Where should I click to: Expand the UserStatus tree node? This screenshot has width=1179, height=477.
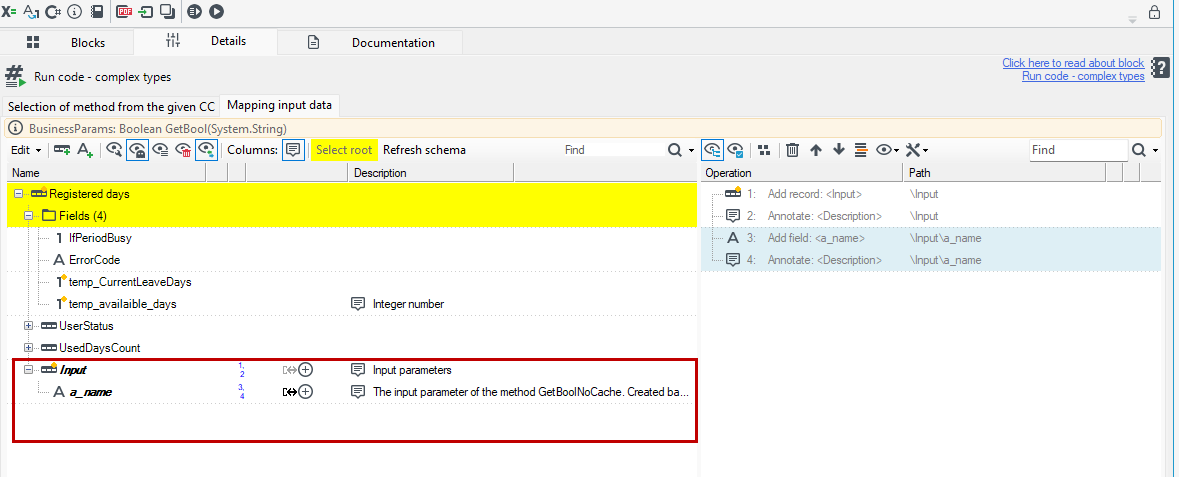(29, 327)
